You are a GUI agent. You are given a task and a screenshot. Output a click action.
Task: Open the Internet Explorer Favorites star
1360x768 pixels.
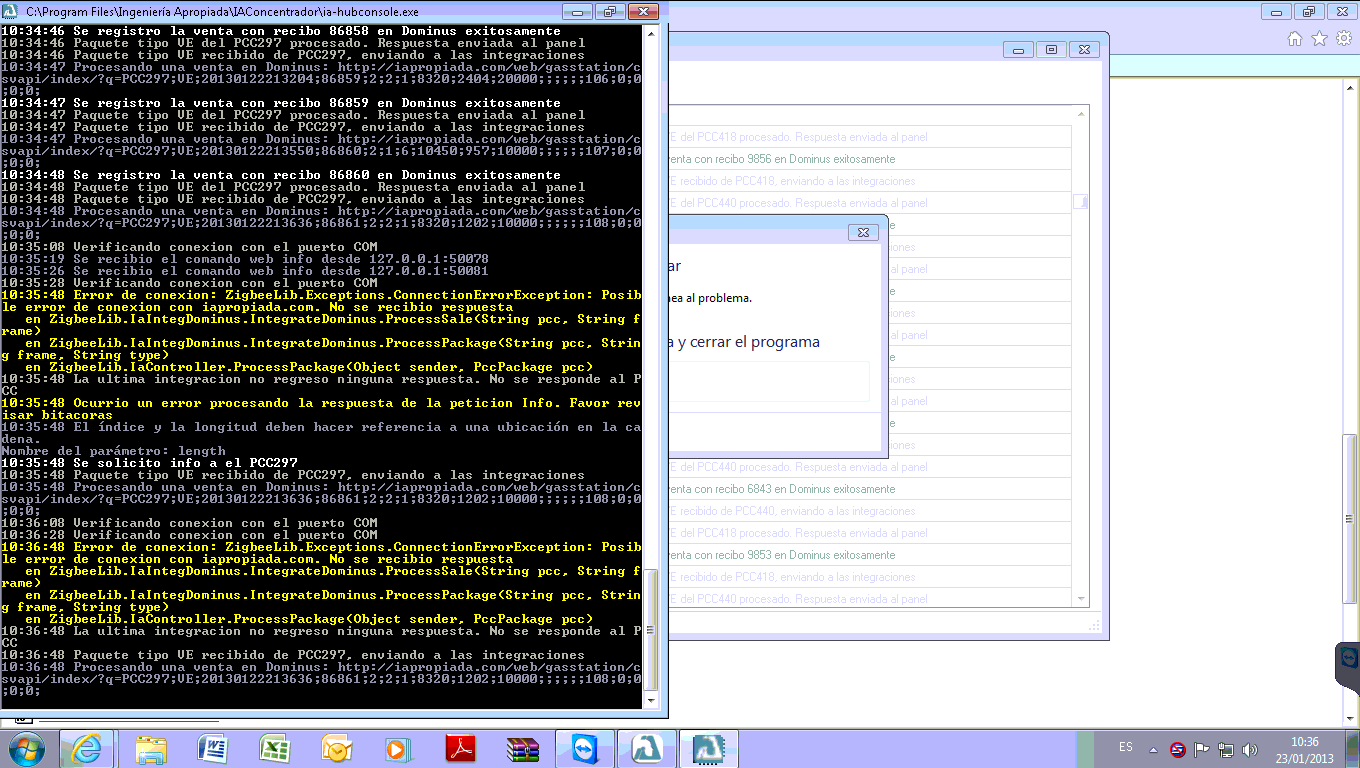click(1319, 39)
